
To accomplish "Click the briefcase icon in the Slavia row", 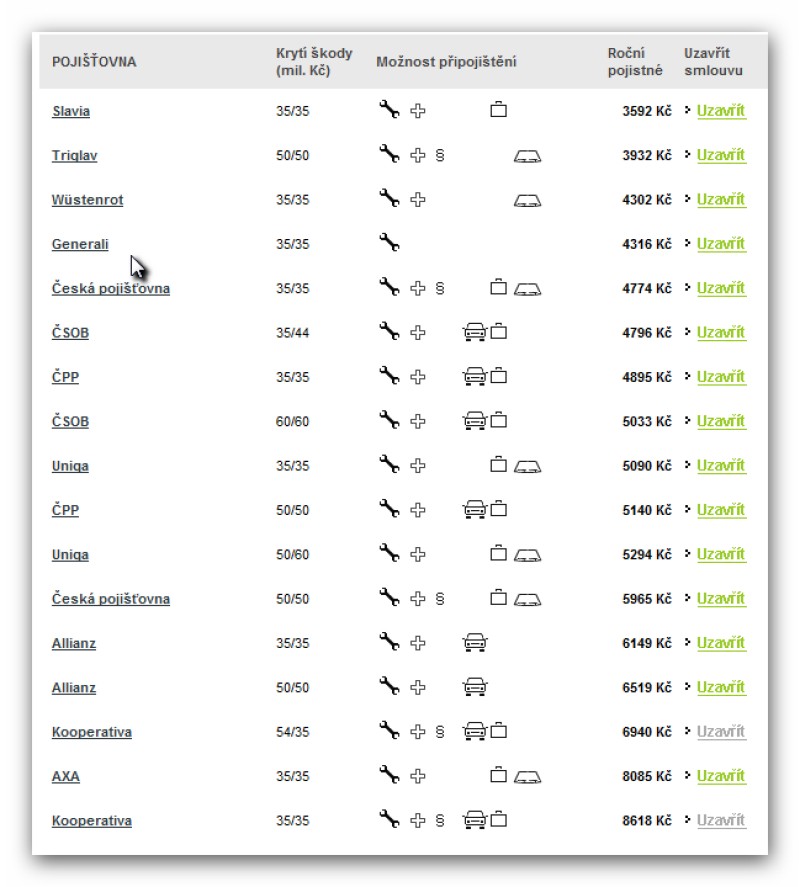I will 498,111.
